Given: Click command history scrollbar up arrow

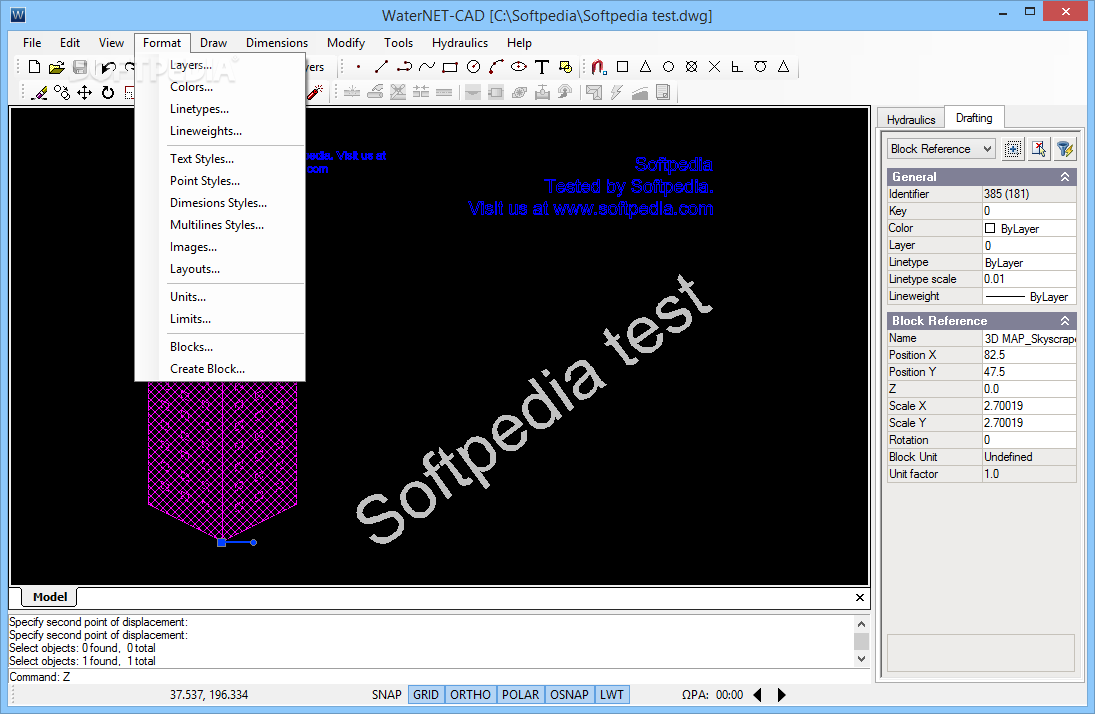Looking at the screenshot, I should pyautogui.click(x=862, y=624).
